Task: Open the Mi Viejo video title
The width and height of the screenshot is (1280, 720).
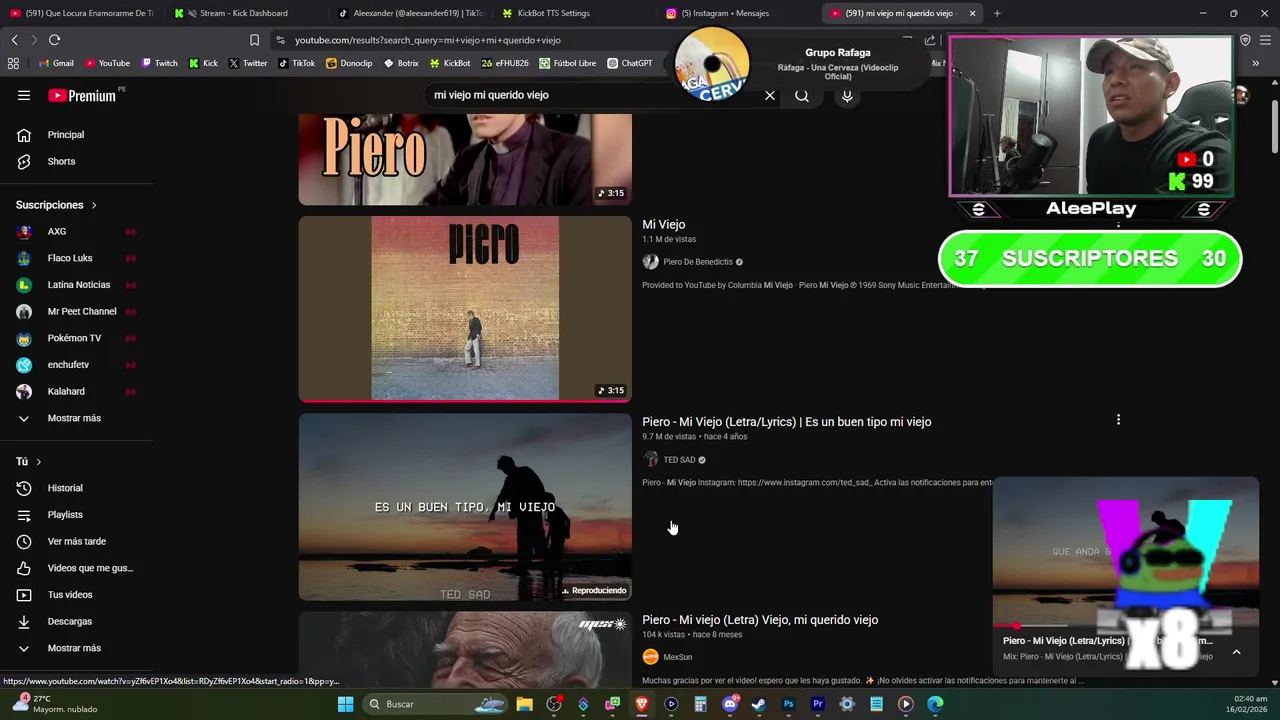Action: point(664,224)
